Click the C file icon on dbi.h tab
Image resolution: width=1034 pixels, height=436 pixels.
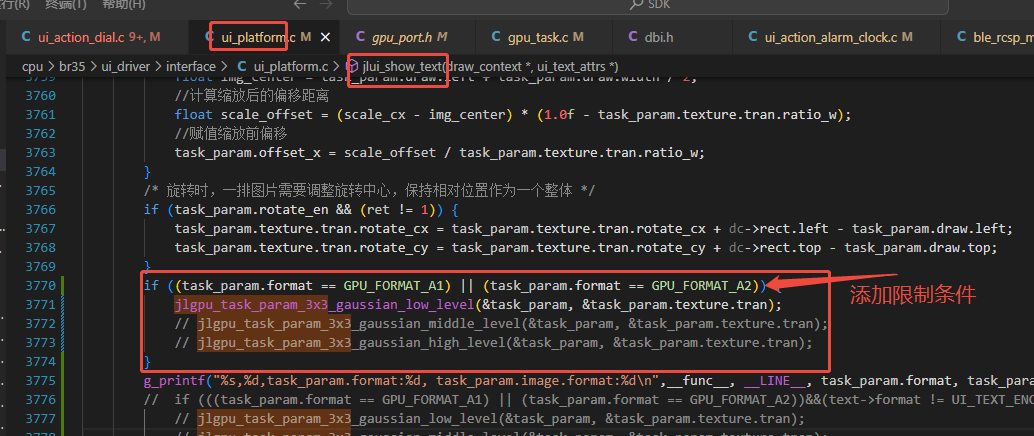pyautogui.click(x=632, y=38)
